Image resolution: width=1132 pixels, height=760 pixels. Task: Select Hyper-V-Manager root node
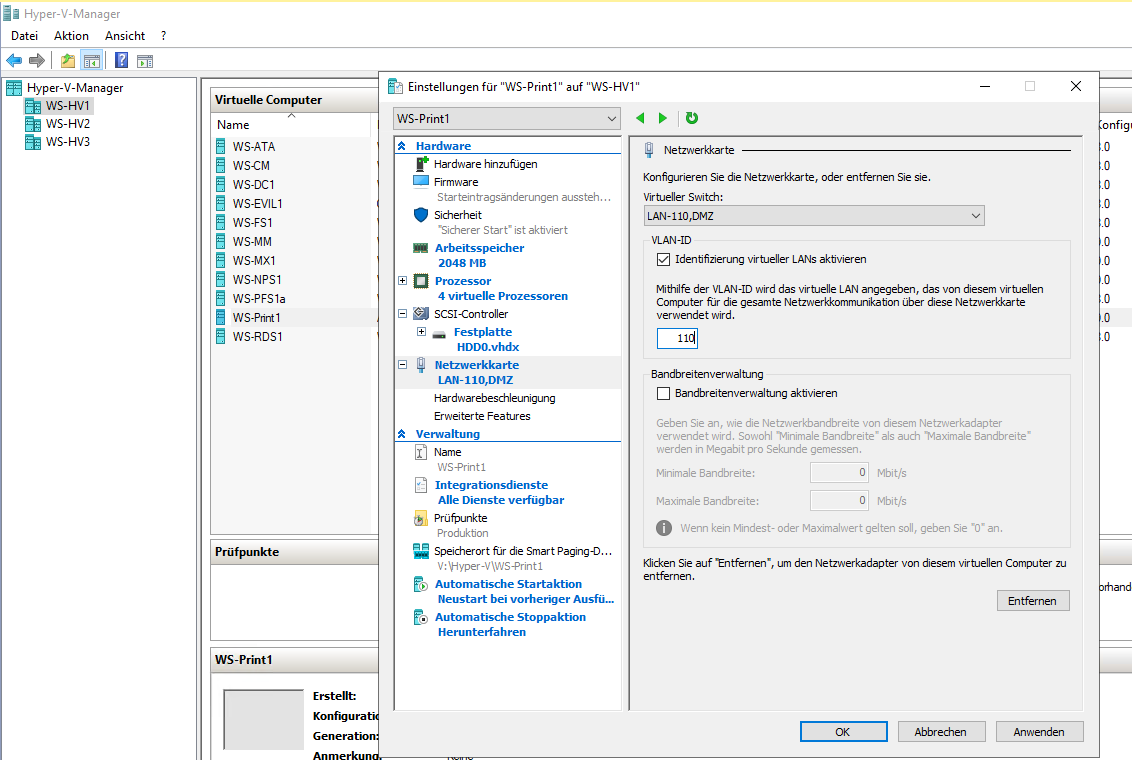point(74,87)
